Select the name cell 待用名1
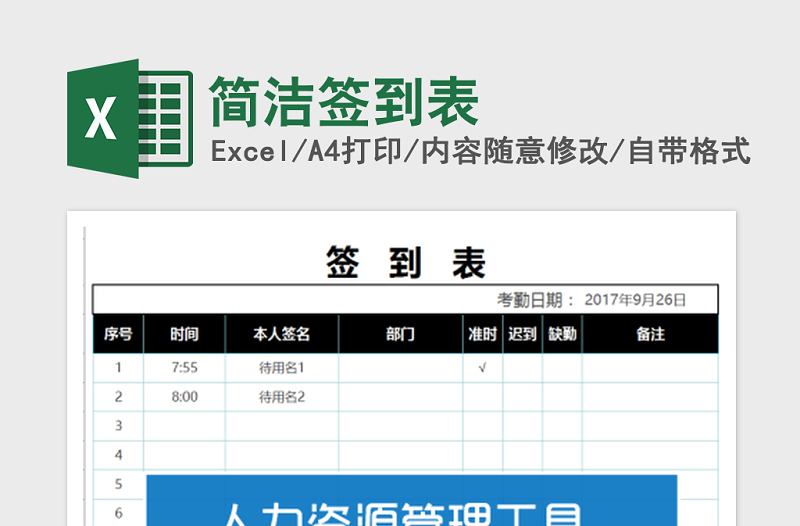Image resolution: width=800 pixels, height=526 pixels. click(x=282, y=368)
